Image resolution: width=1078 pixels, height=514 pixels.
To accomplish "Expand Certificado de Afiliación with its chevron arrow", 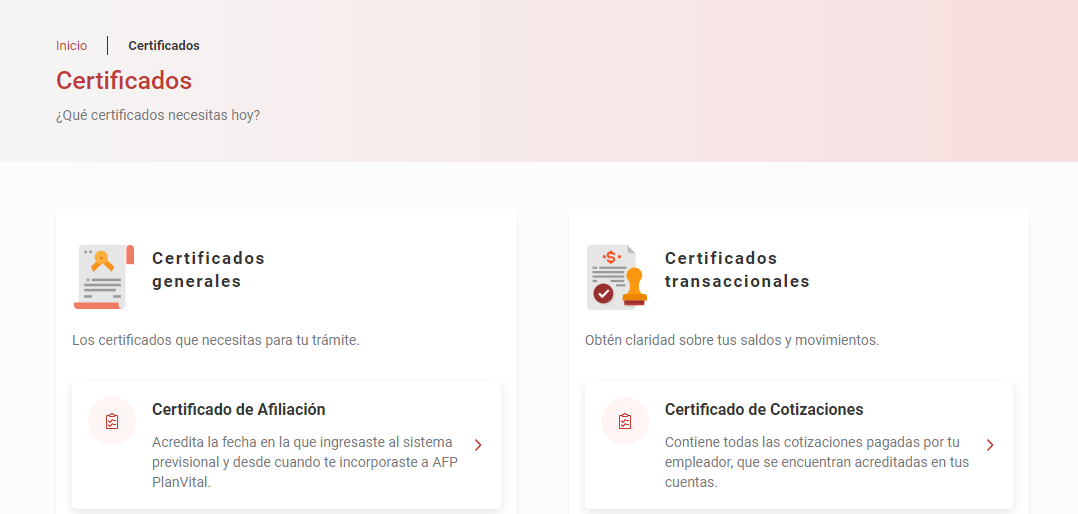I will 478,445.
